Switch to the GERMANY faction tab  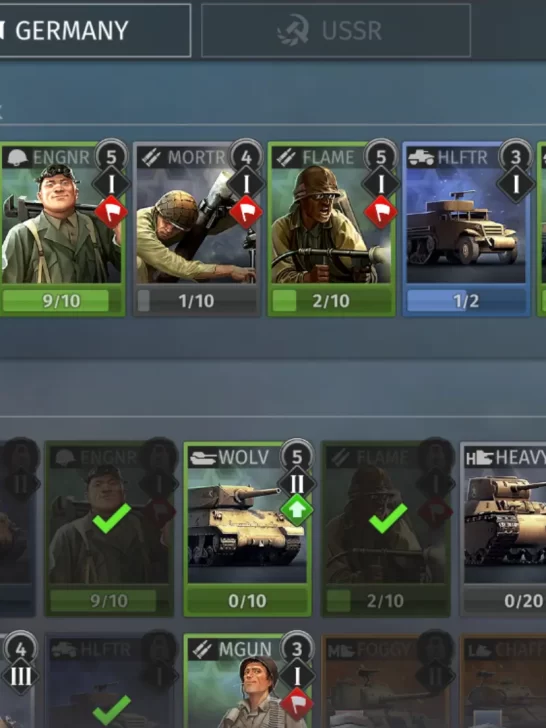[x=95, y=31]
